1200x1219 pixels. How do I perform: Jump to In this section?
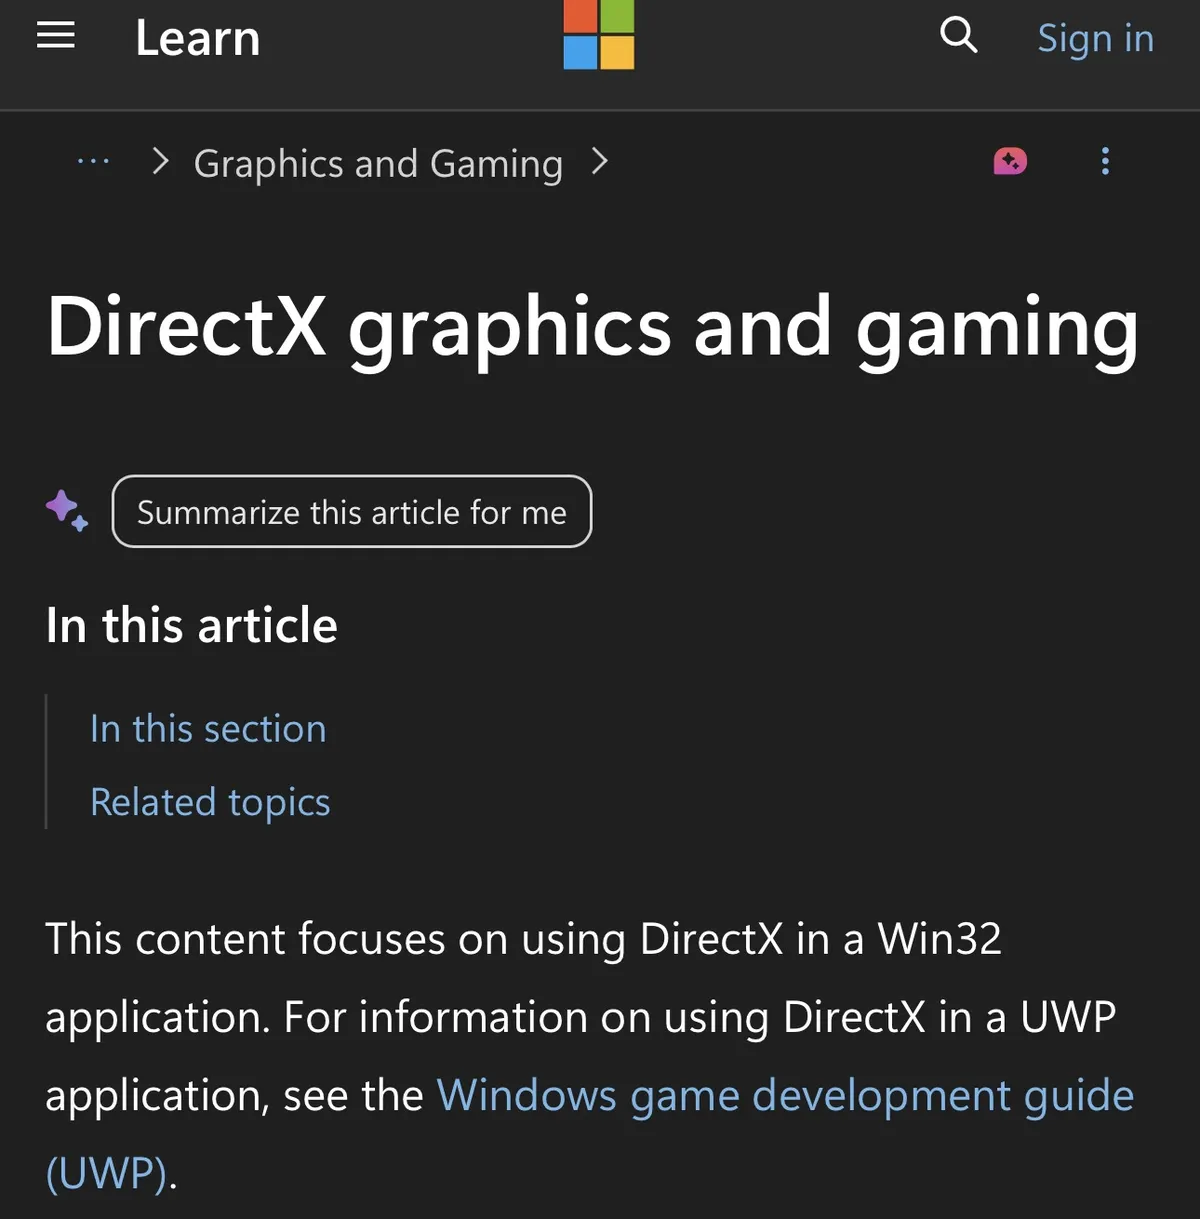tap(208, 728)
